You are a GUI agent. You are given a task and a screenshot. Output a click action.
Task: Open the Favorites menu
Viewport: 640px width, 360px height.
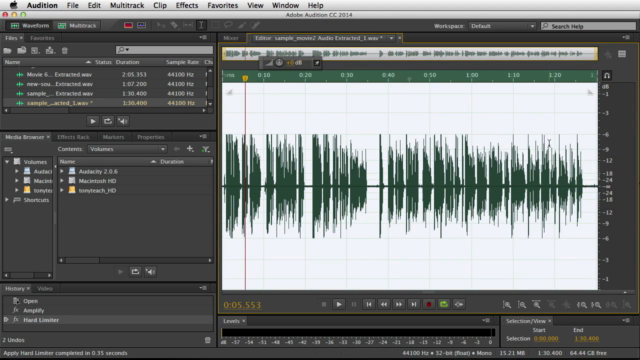point(222,5)
